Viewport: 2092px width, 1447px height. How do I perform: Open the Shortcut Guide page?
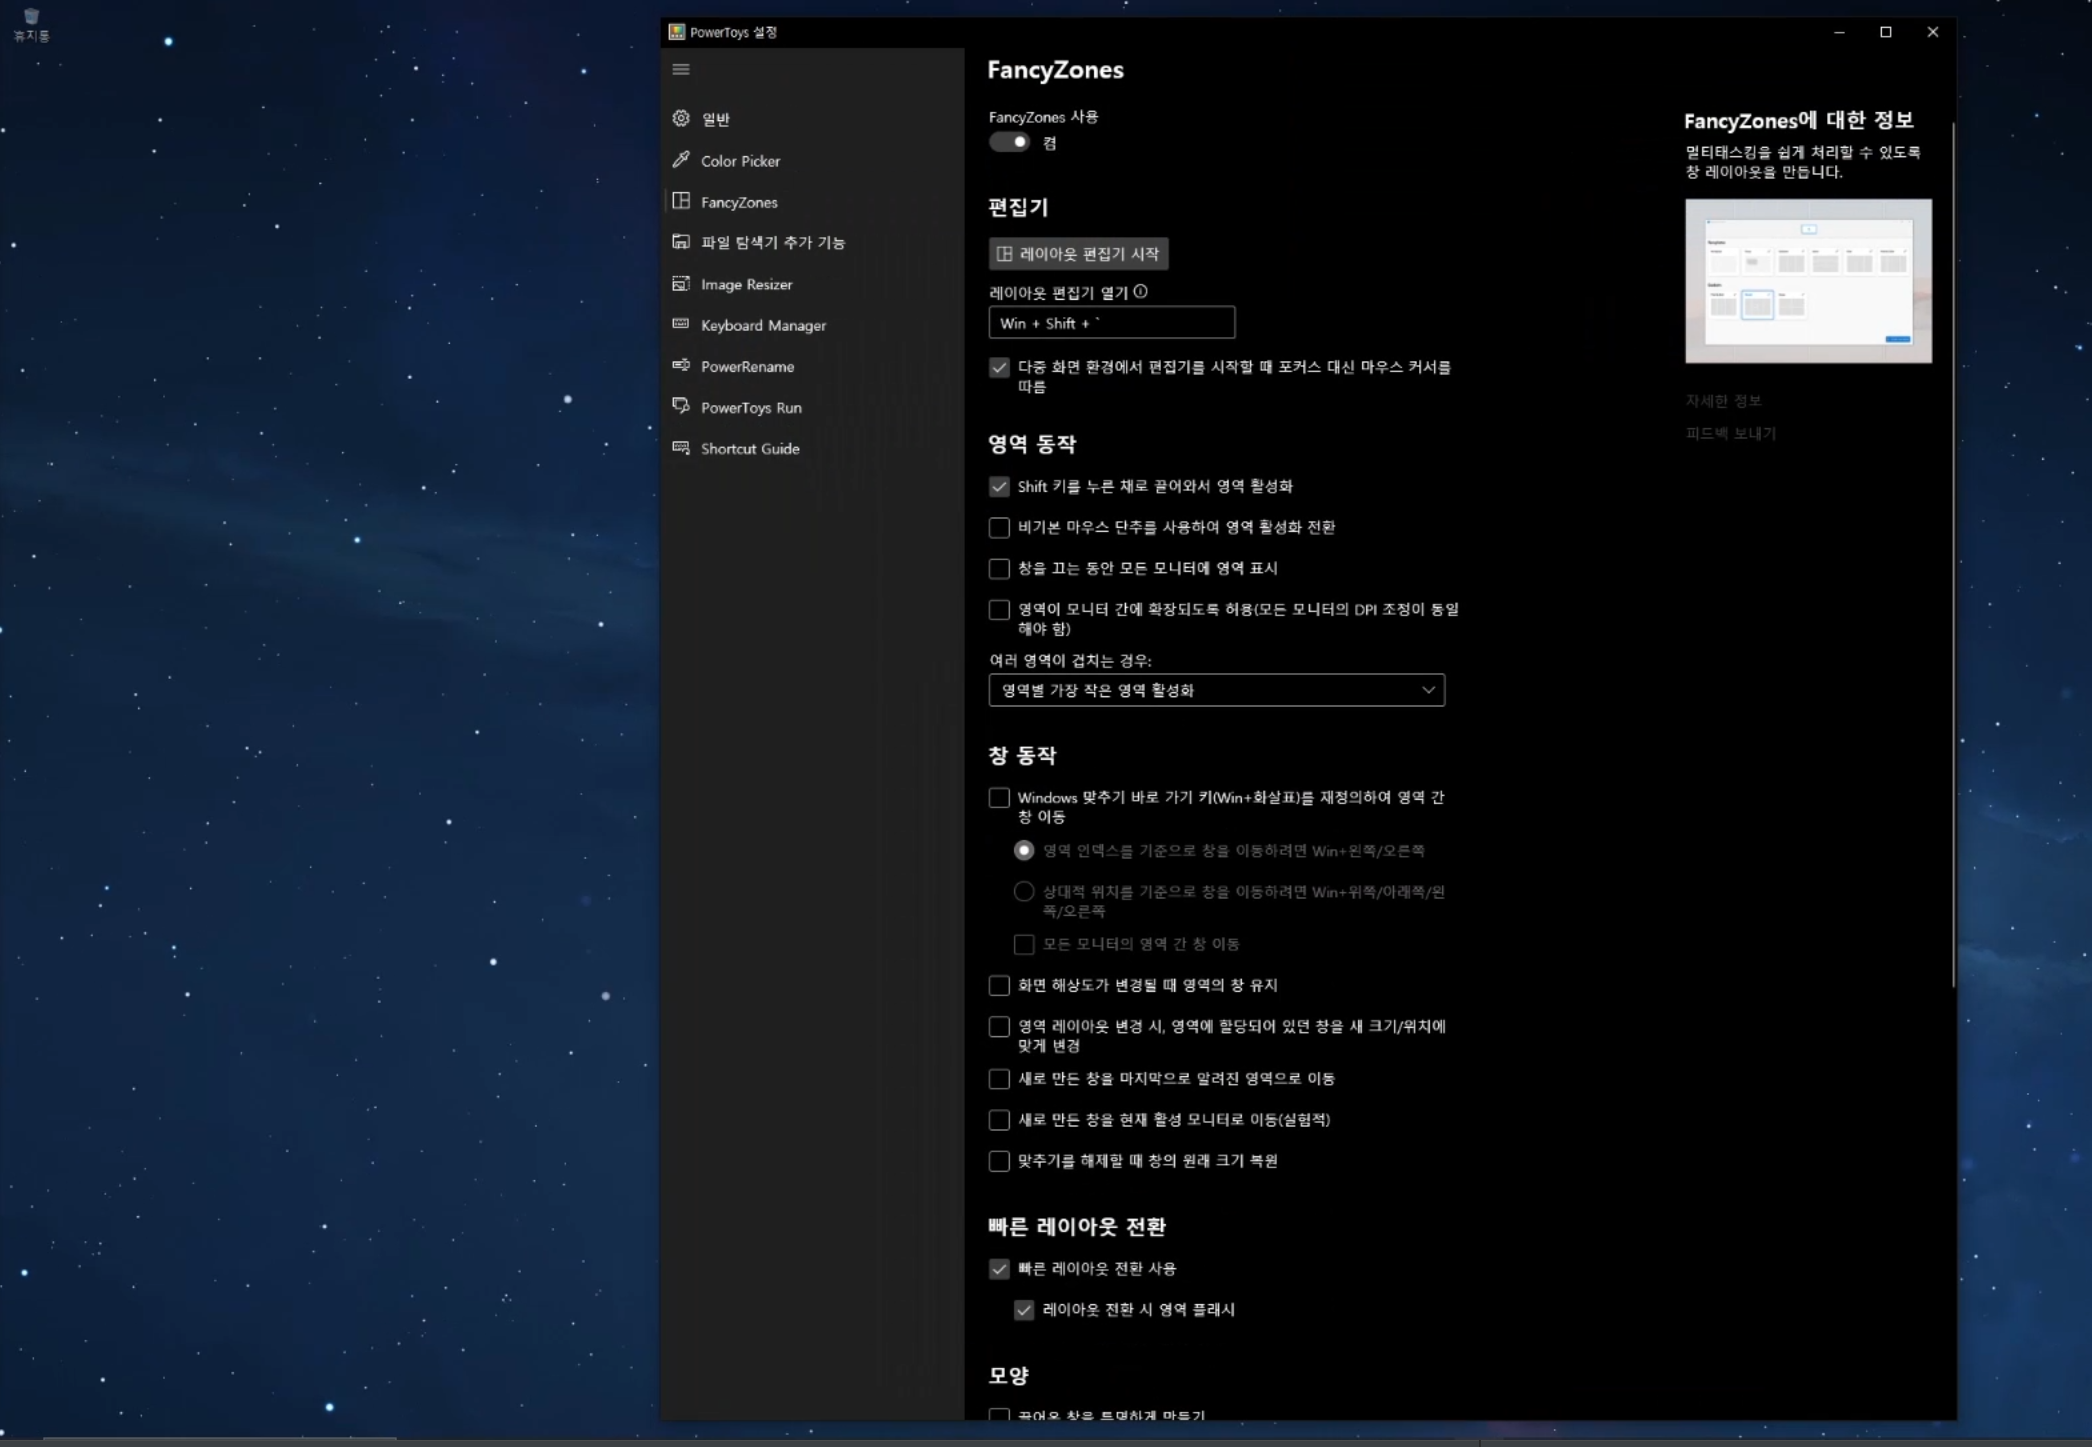[812, 448]
